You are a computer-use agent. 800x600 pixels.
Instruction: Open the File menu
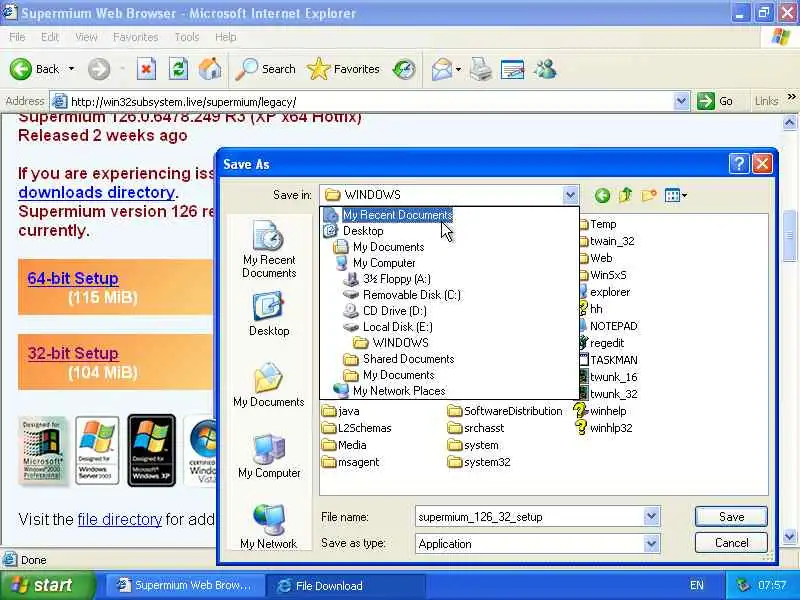[x=17, y=37]
